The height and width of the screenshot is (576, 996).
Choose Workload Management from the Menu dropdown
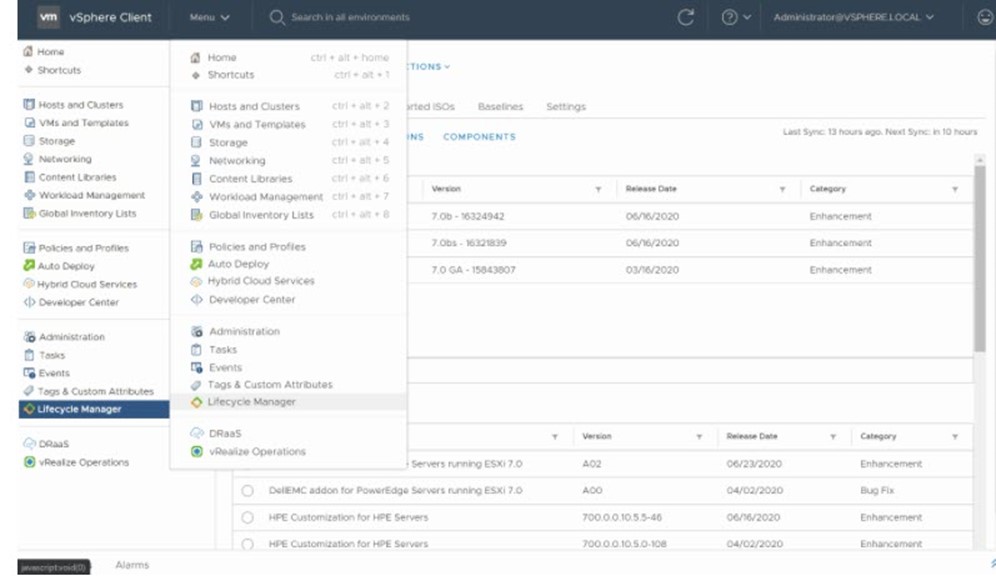click(x=288, y=197)
